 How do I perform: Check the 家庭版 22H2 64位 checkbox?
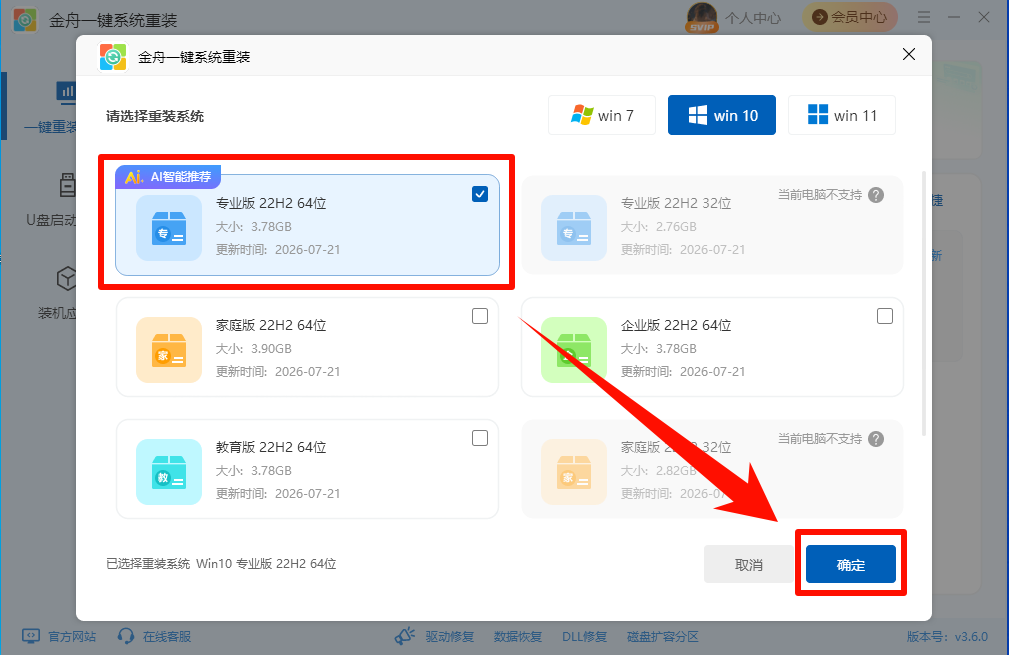click(x=480, y=316)
